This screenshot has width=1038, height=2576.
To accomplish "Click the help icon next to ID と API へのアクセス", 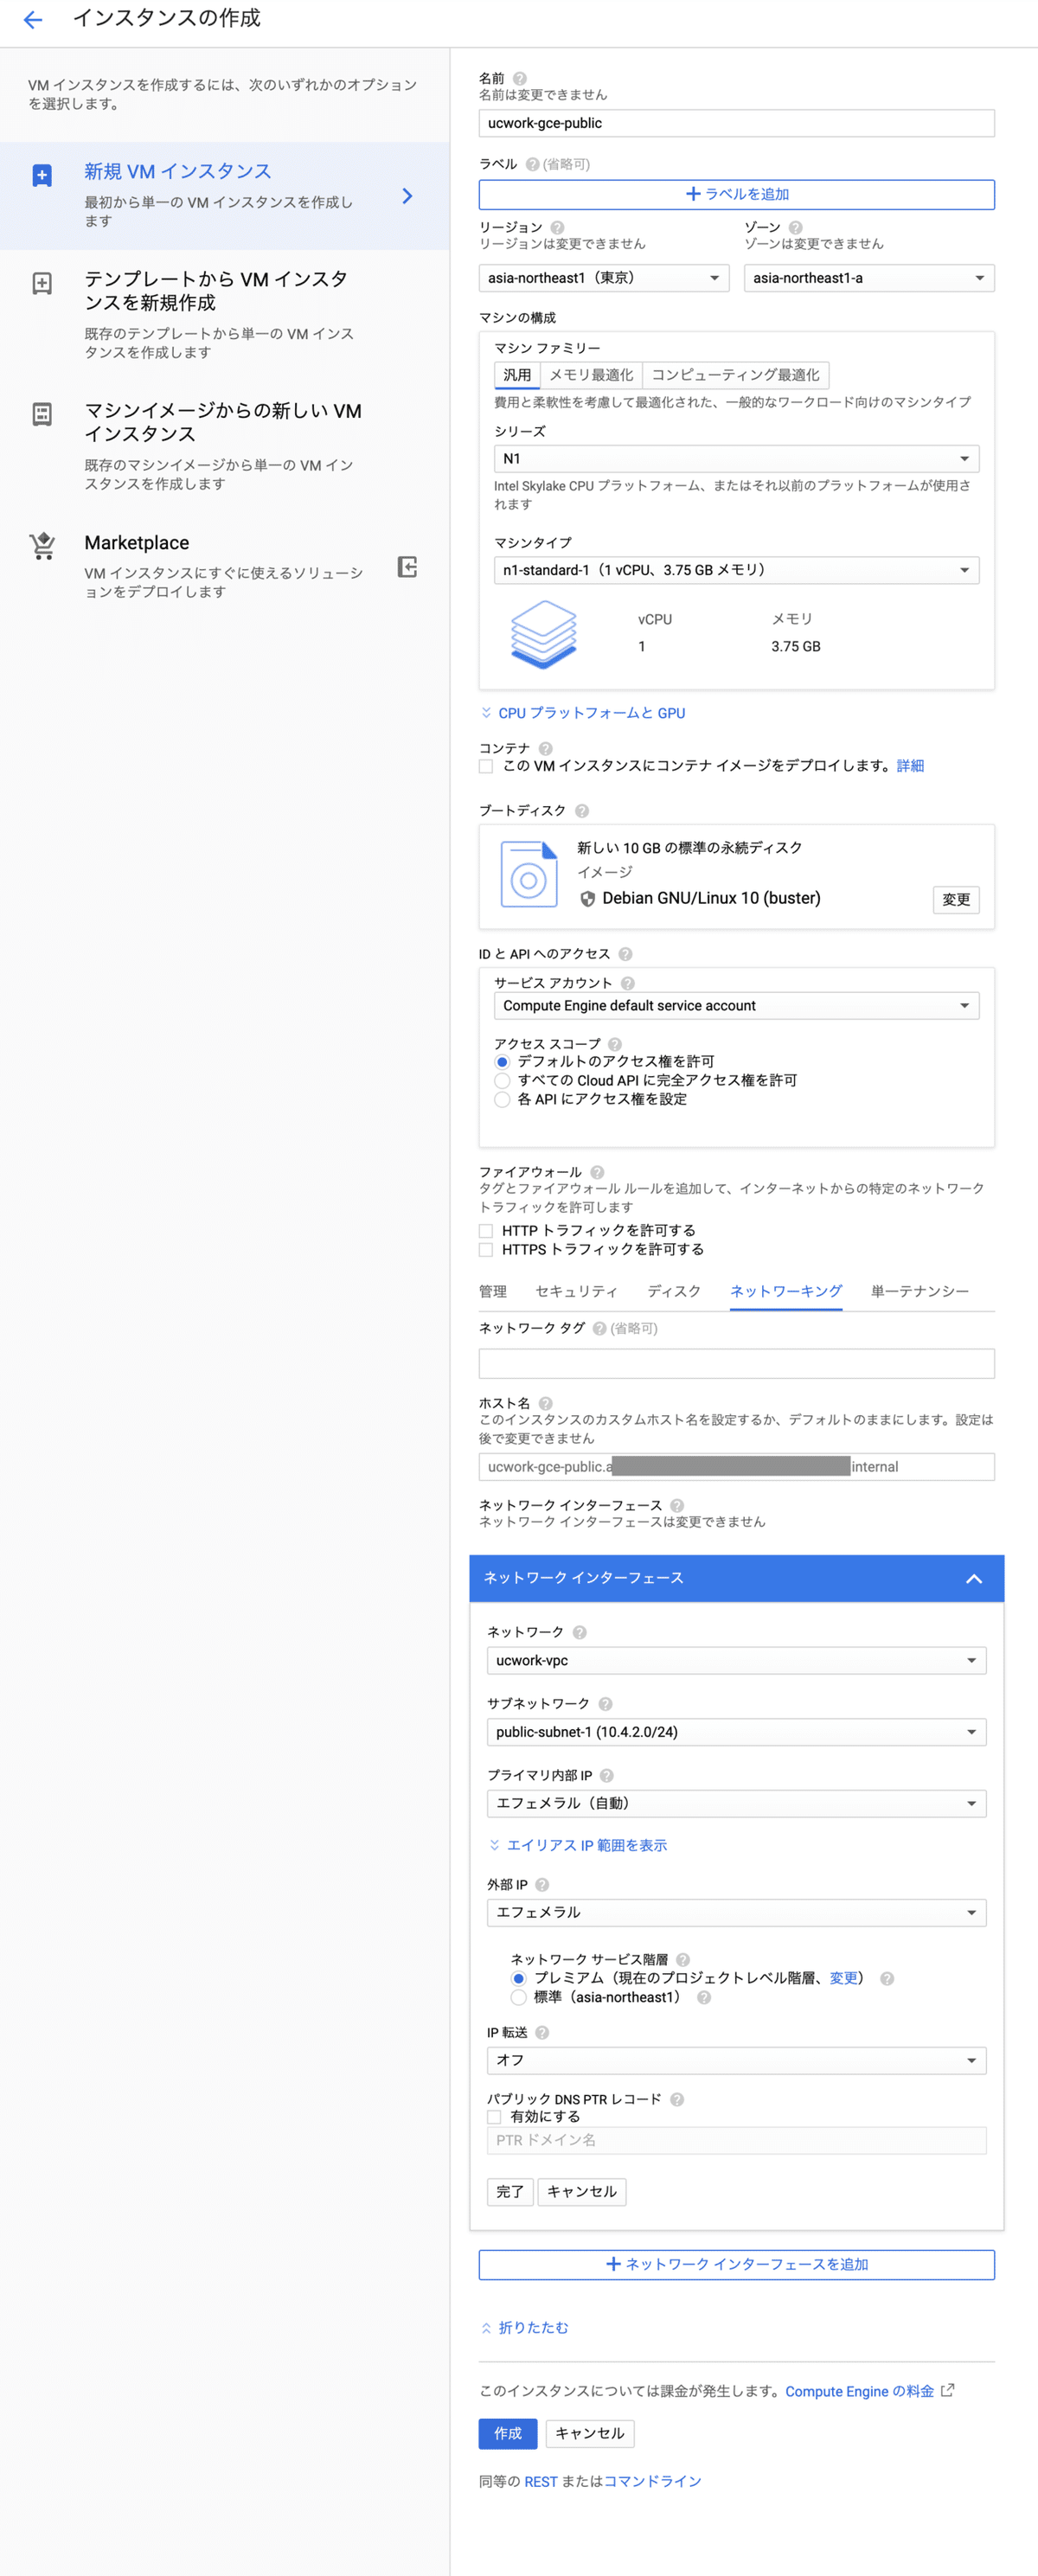I will (x=625, y=954).
